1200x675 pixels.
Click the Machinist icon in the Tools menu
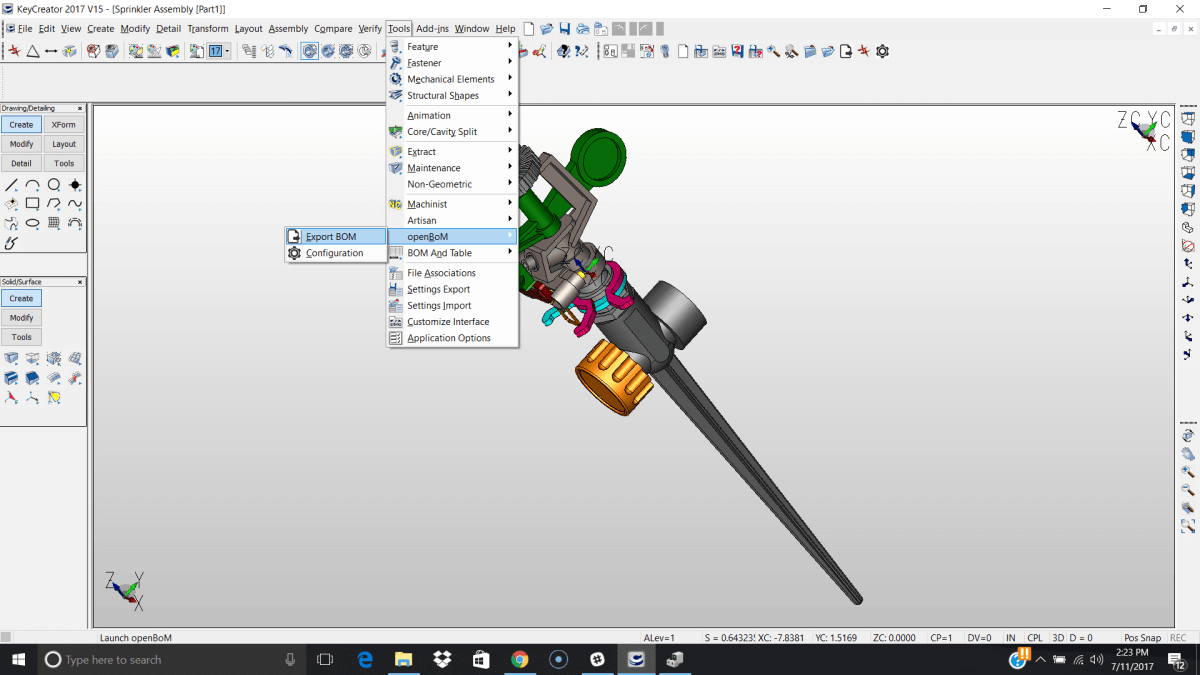pos(396,204)
